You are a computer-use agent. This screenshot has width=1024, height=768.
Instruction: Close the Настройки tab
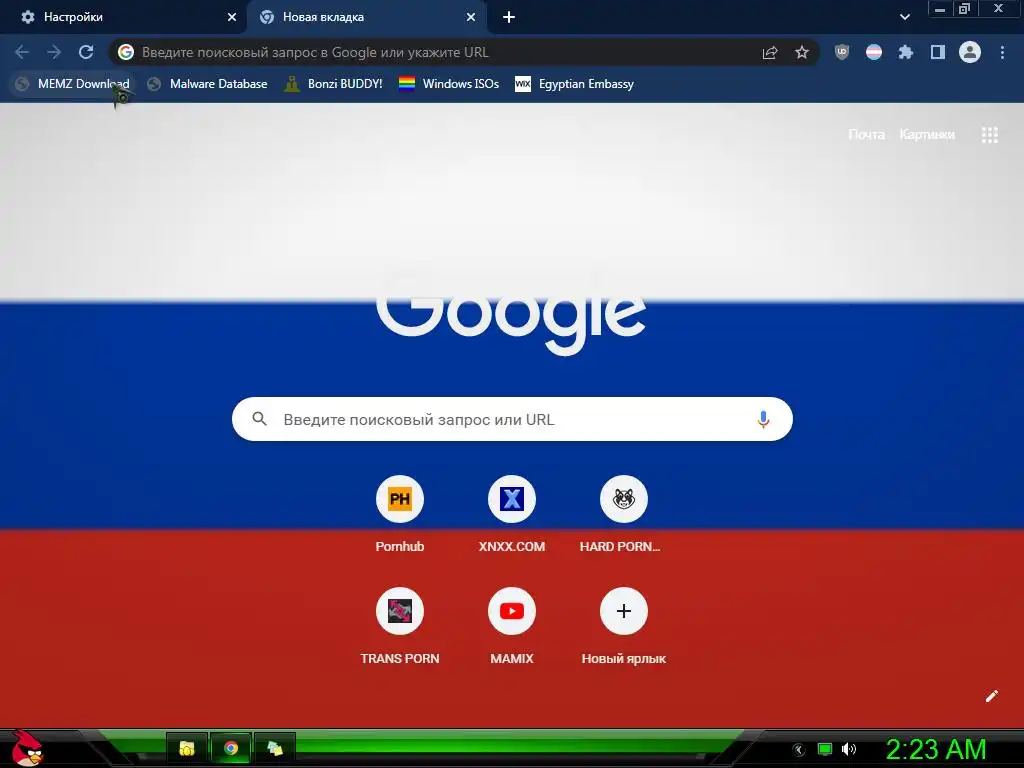tap(232, 17)
